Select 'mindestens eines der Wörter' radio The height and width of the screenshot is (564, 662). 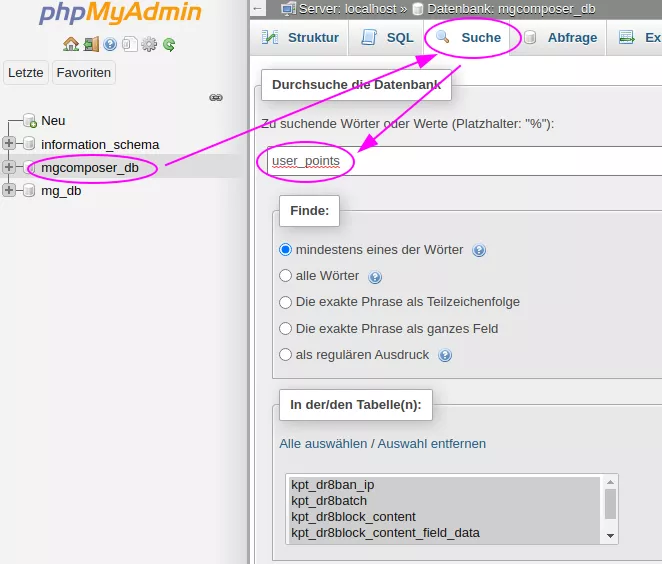coord(285,249)
